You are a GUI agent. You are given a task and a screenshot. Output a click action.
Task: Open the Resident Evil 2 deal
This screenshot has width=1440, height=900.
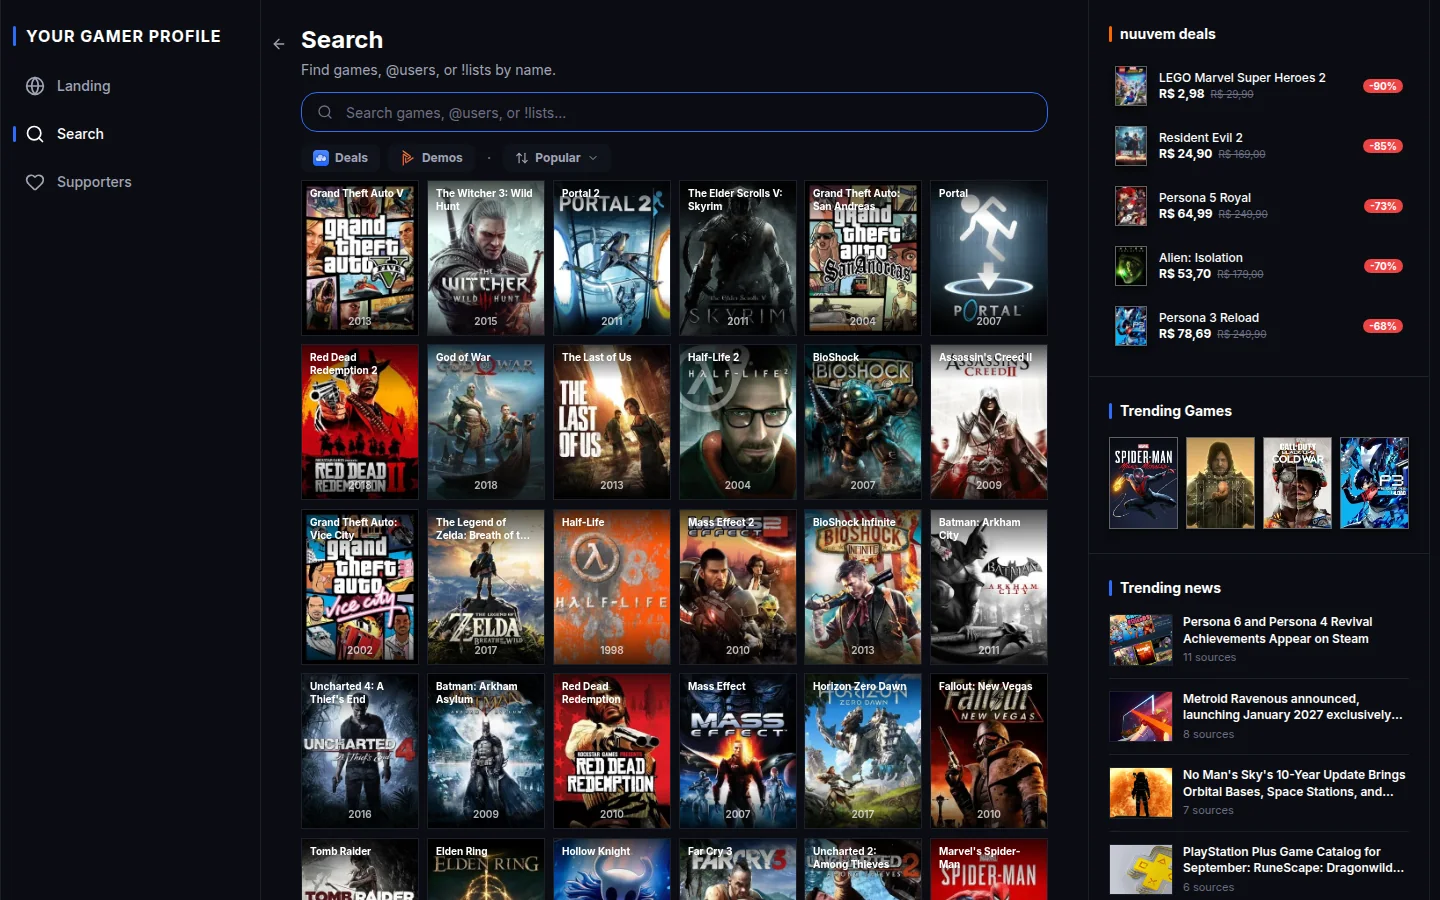click(1259, 146)
